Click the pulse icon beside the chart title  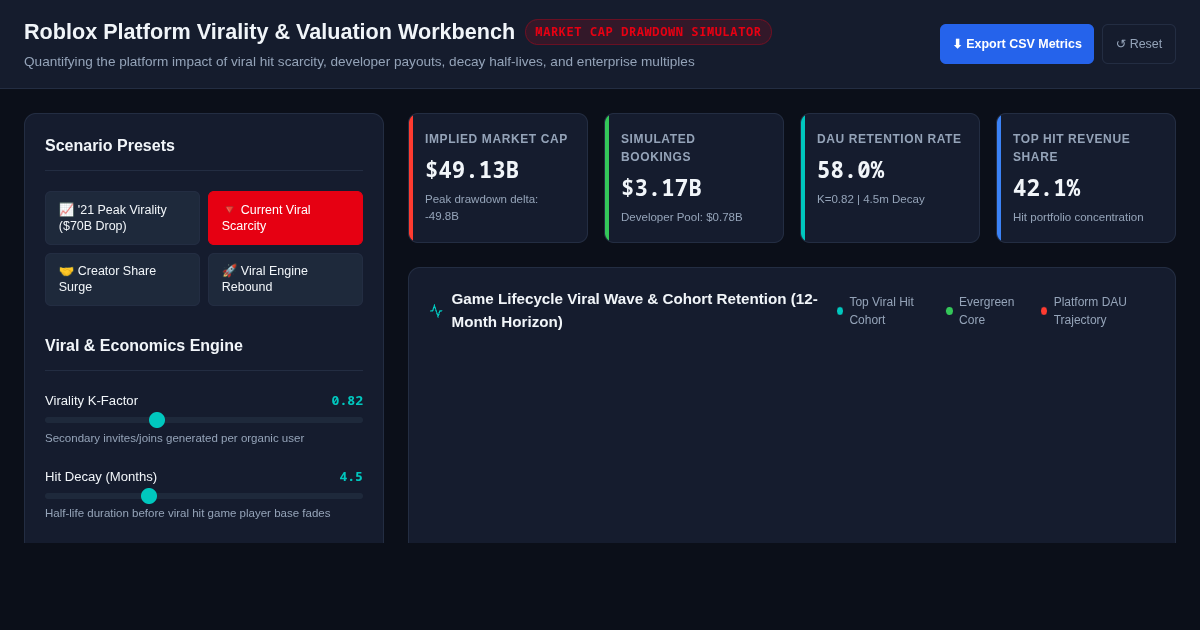(x=436, y=311)
